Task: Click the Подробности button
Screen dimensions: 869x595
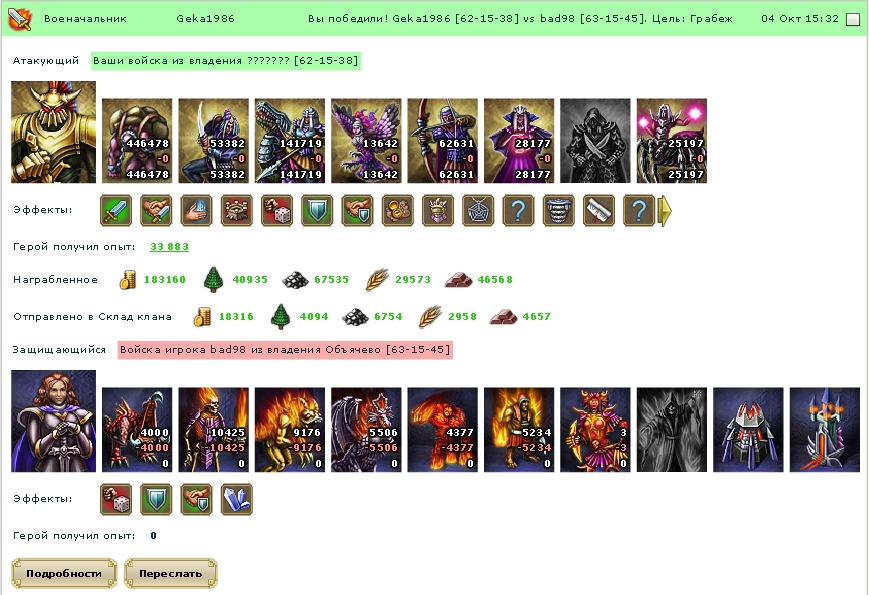Action: (x=64, y=573)
